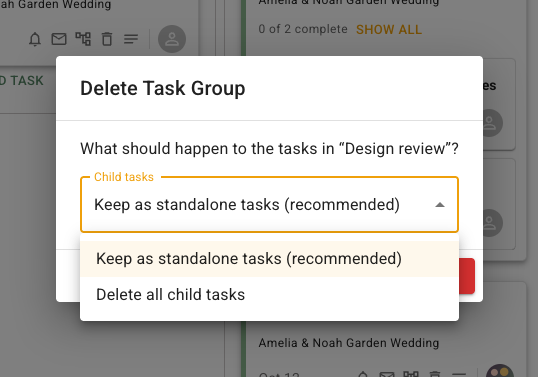Collapse the Child tasks dropdown arrow
The height and width of the screenshot is (377, 538).
click(440, 205)
